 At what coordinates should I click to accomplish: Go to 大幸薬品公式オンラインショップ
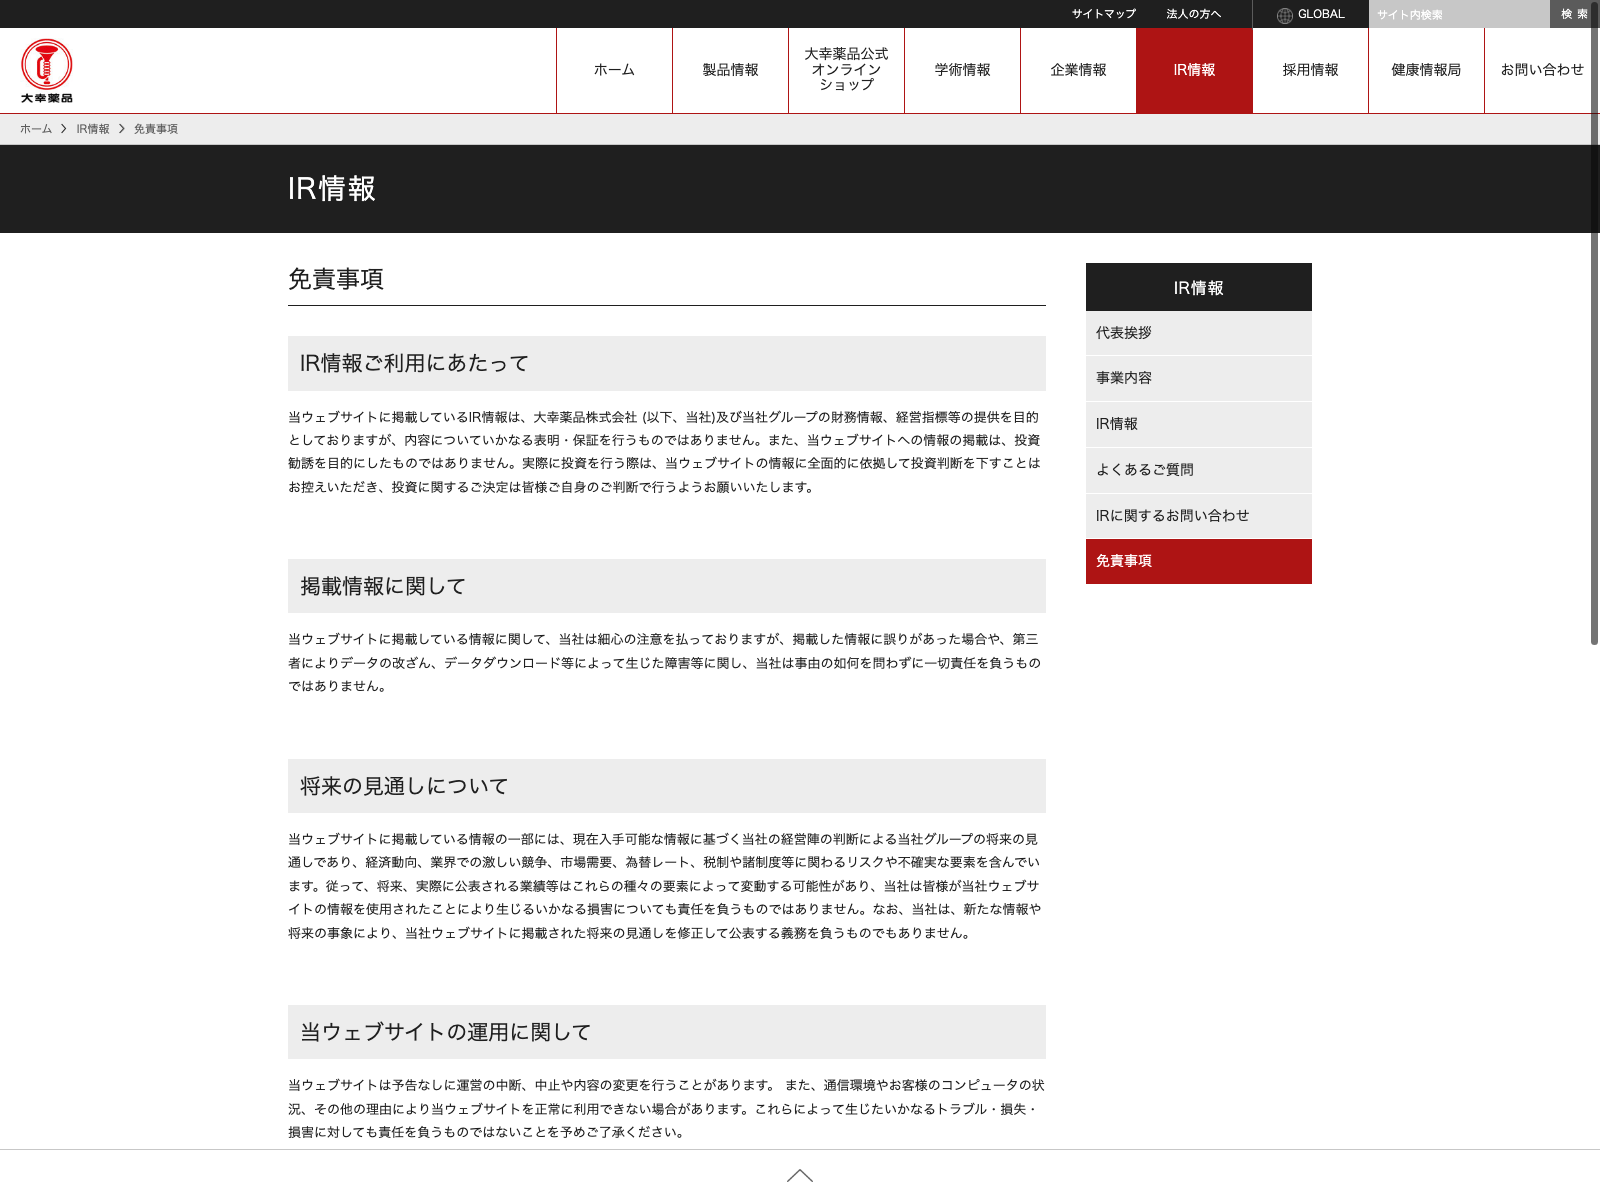click(846, 70)
